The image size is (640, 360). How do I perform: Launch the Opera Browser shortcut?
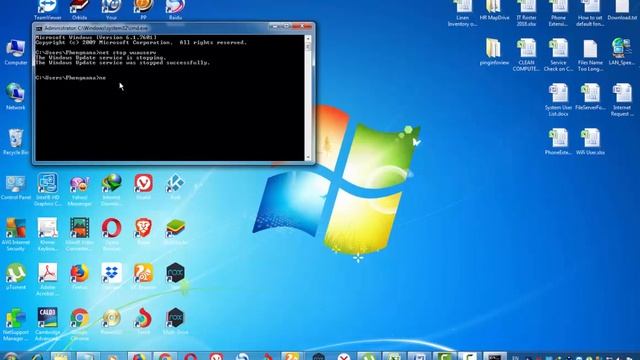tap(111, 233)
